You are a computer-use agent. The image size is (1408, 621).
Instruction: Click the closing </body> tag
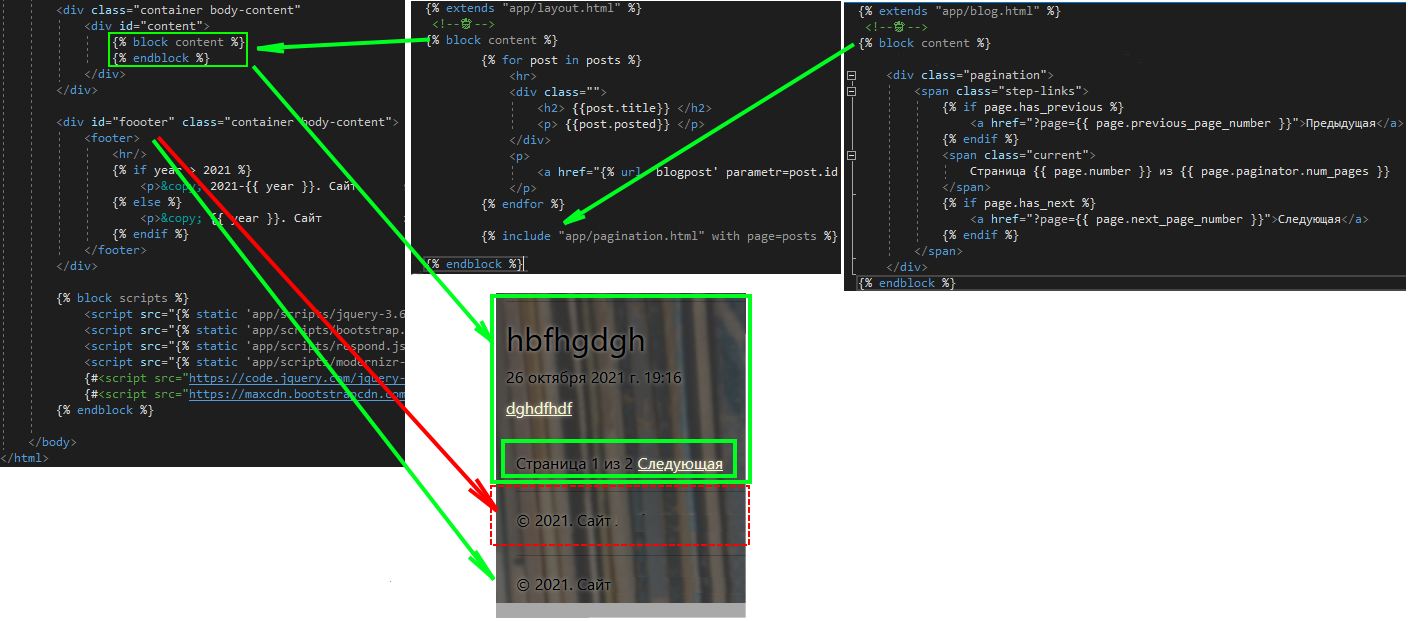[x=53, y=442]
